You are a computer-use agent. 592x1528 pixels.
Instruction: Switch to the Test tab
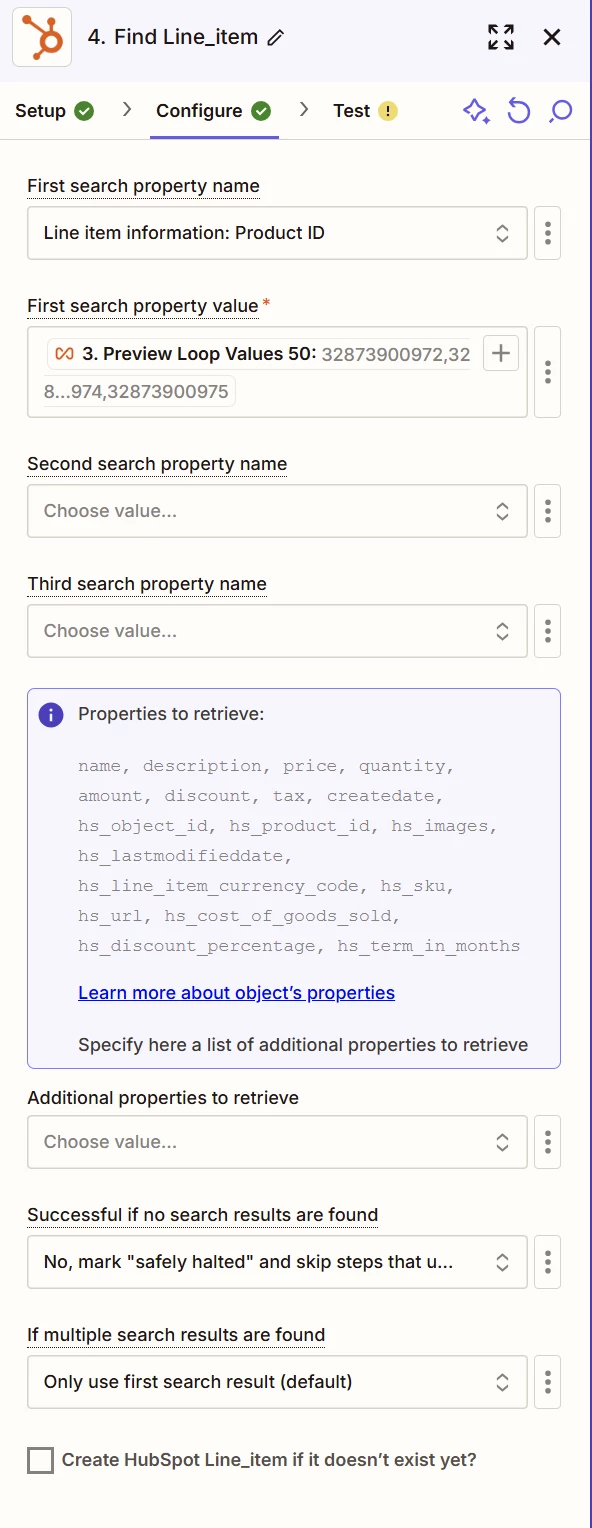365,111
